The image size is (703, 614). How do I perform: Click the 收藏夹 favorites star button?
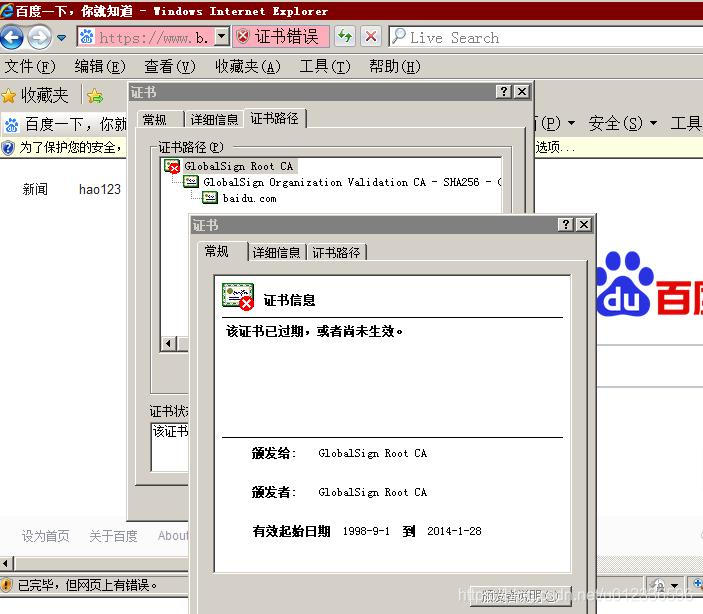[35, 96]
